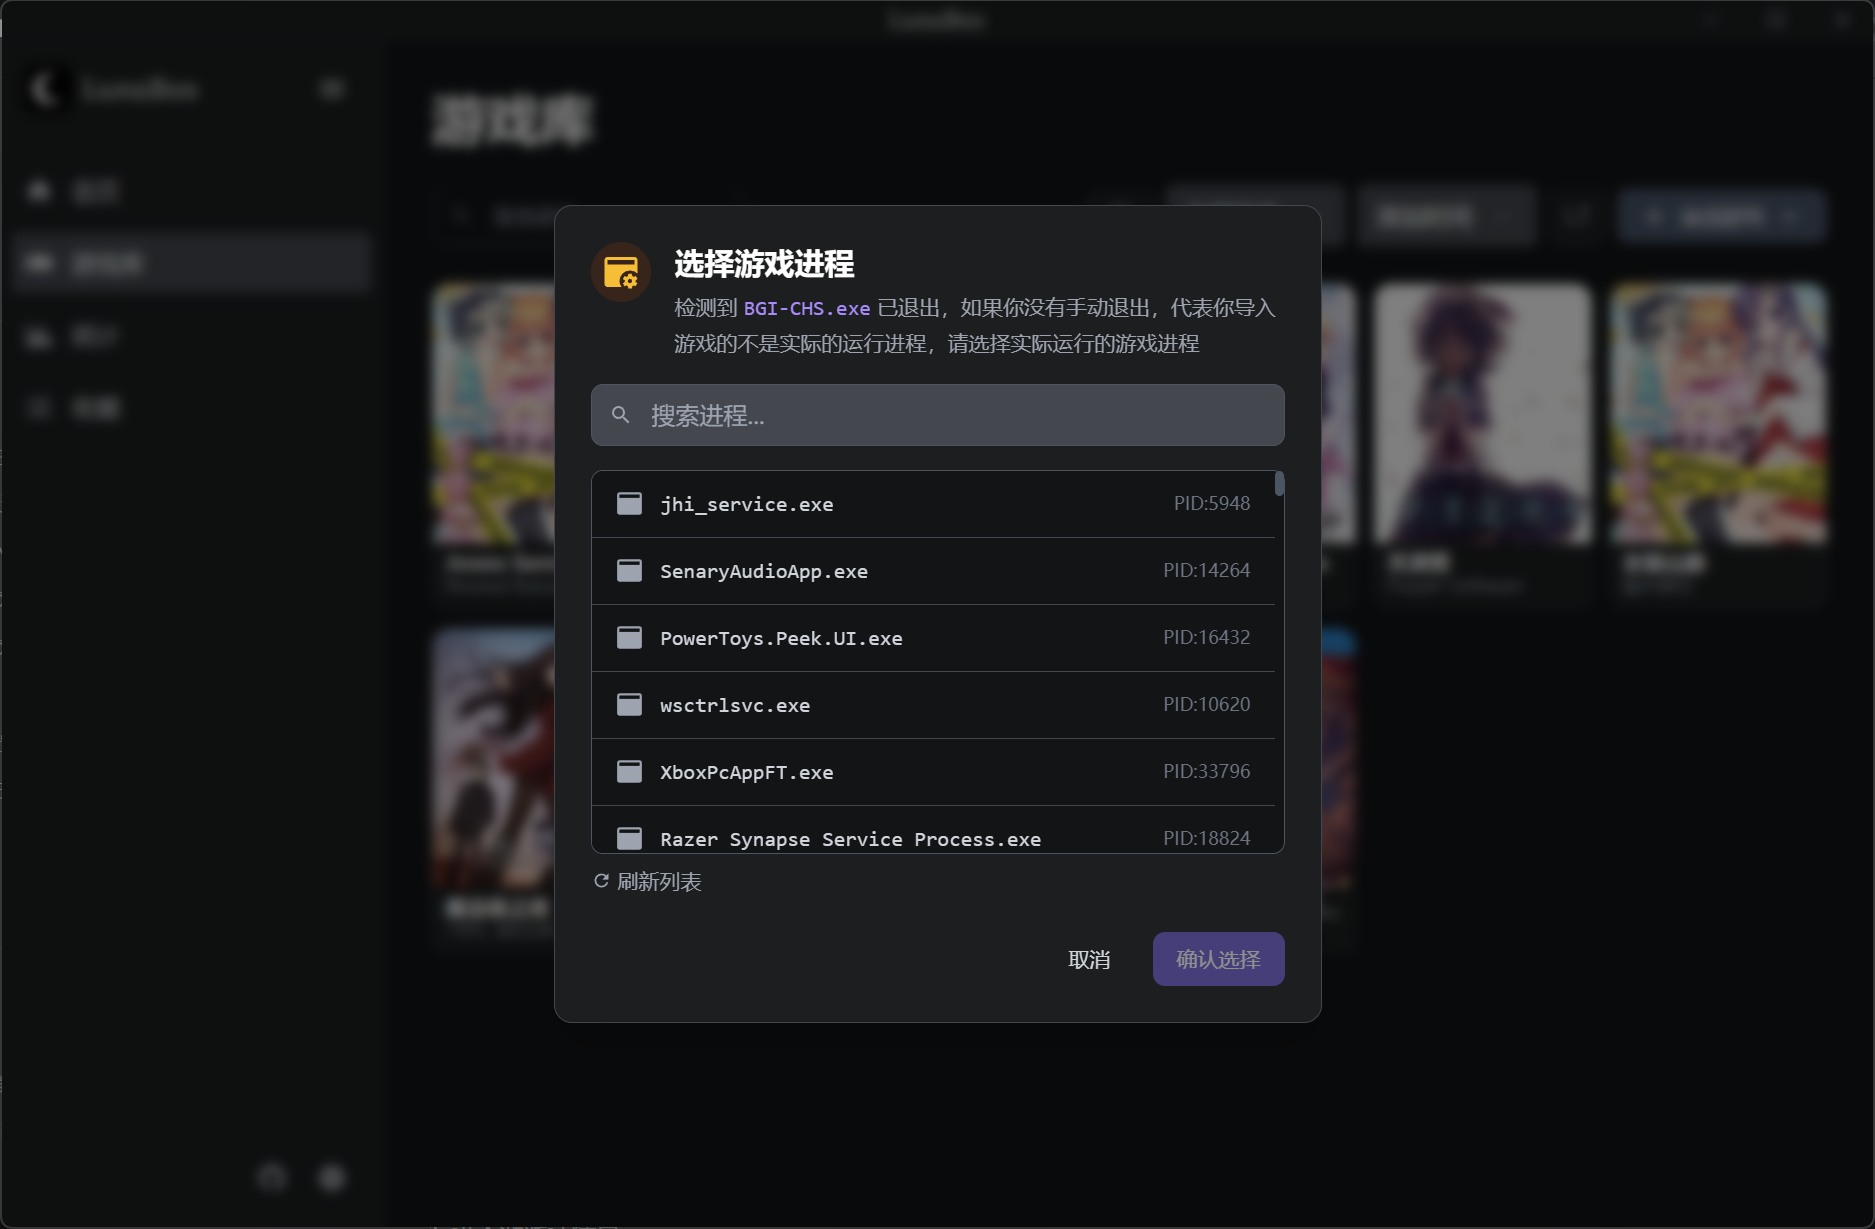
Task: Click the window icon beside PowerToys.Peek.UI.exe
Action: (x=629, y=637)
